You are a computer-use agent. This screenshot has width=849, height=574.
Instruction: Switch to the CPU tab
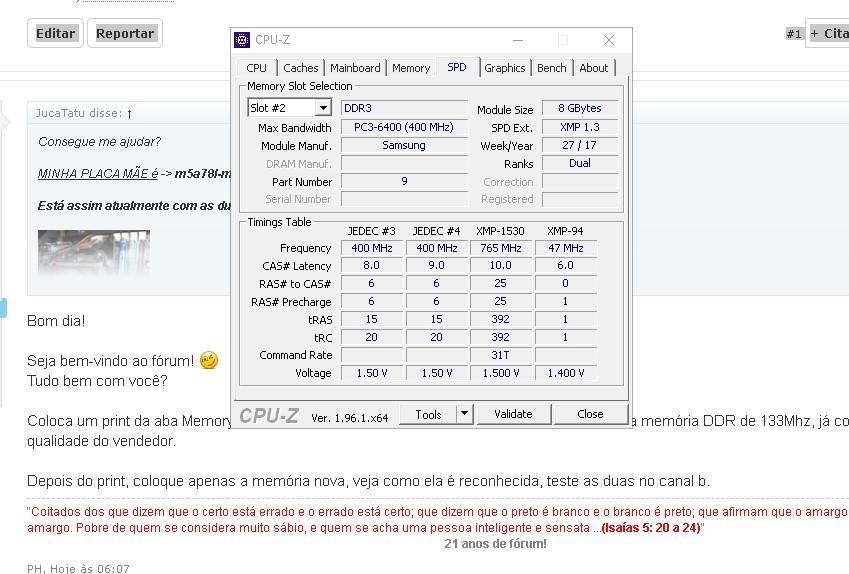[x=257, y=68]
